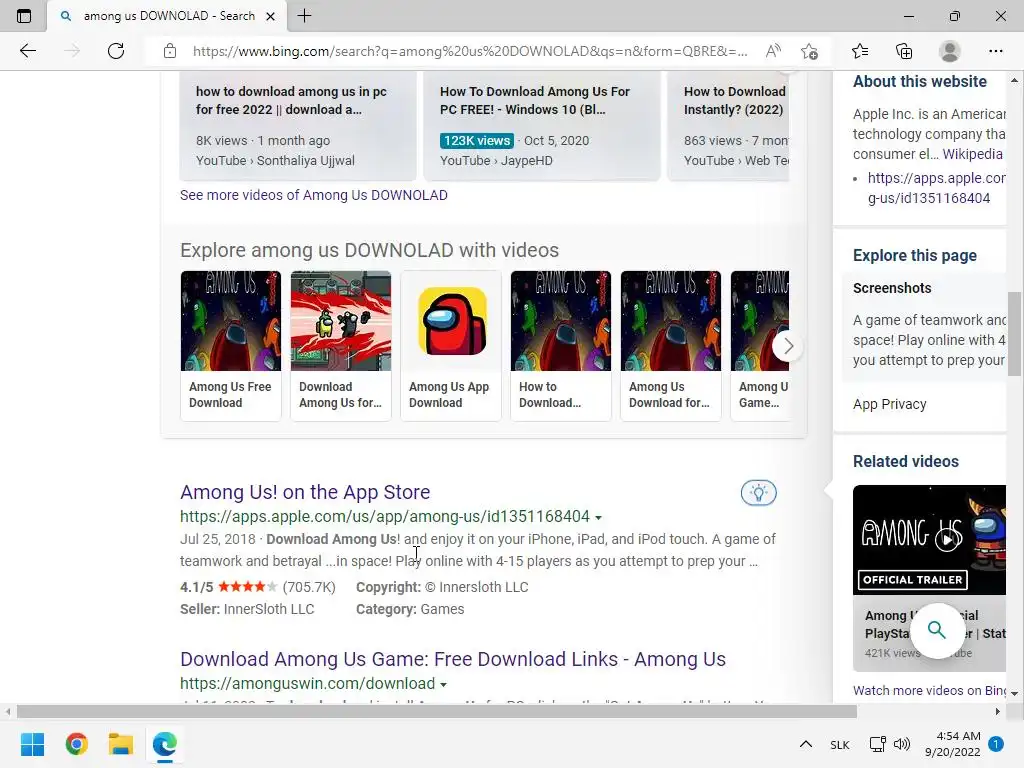Screen dimensions: 1024x768
Task: Expand amonguswin.com result URL dropdown
Action: (x=443, y=684)
